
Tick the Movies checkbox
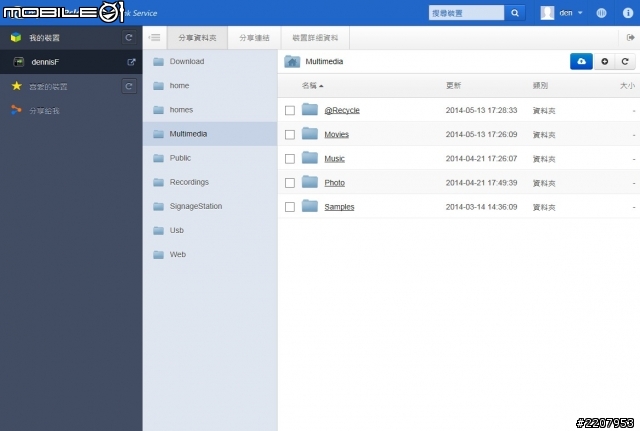pyautogui.click(x=290, y=135)
